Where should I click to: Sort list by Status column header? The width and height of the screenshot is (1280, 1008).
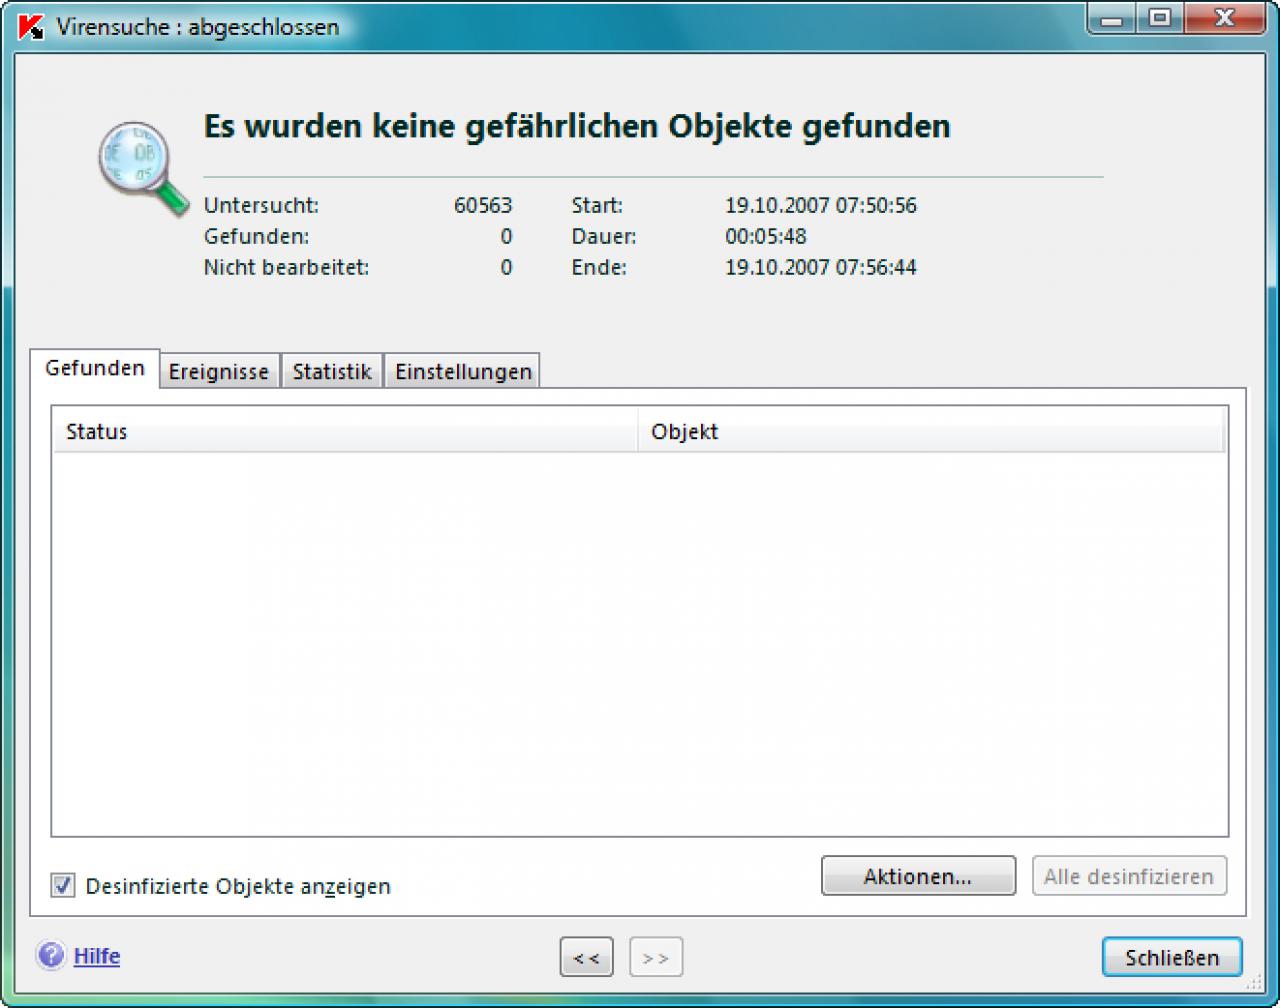(x=345, y=432)
